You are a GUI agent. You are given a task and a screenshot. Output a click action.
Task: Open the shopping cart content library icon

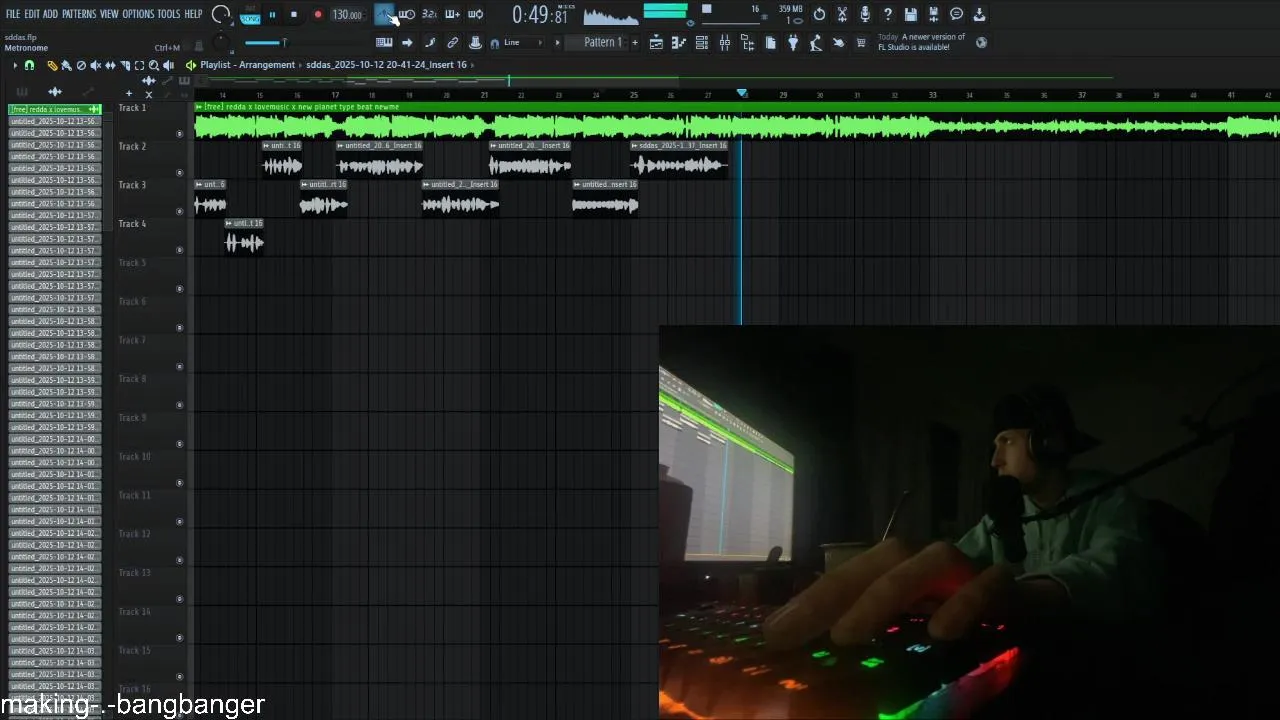click(x=862, y=43)
